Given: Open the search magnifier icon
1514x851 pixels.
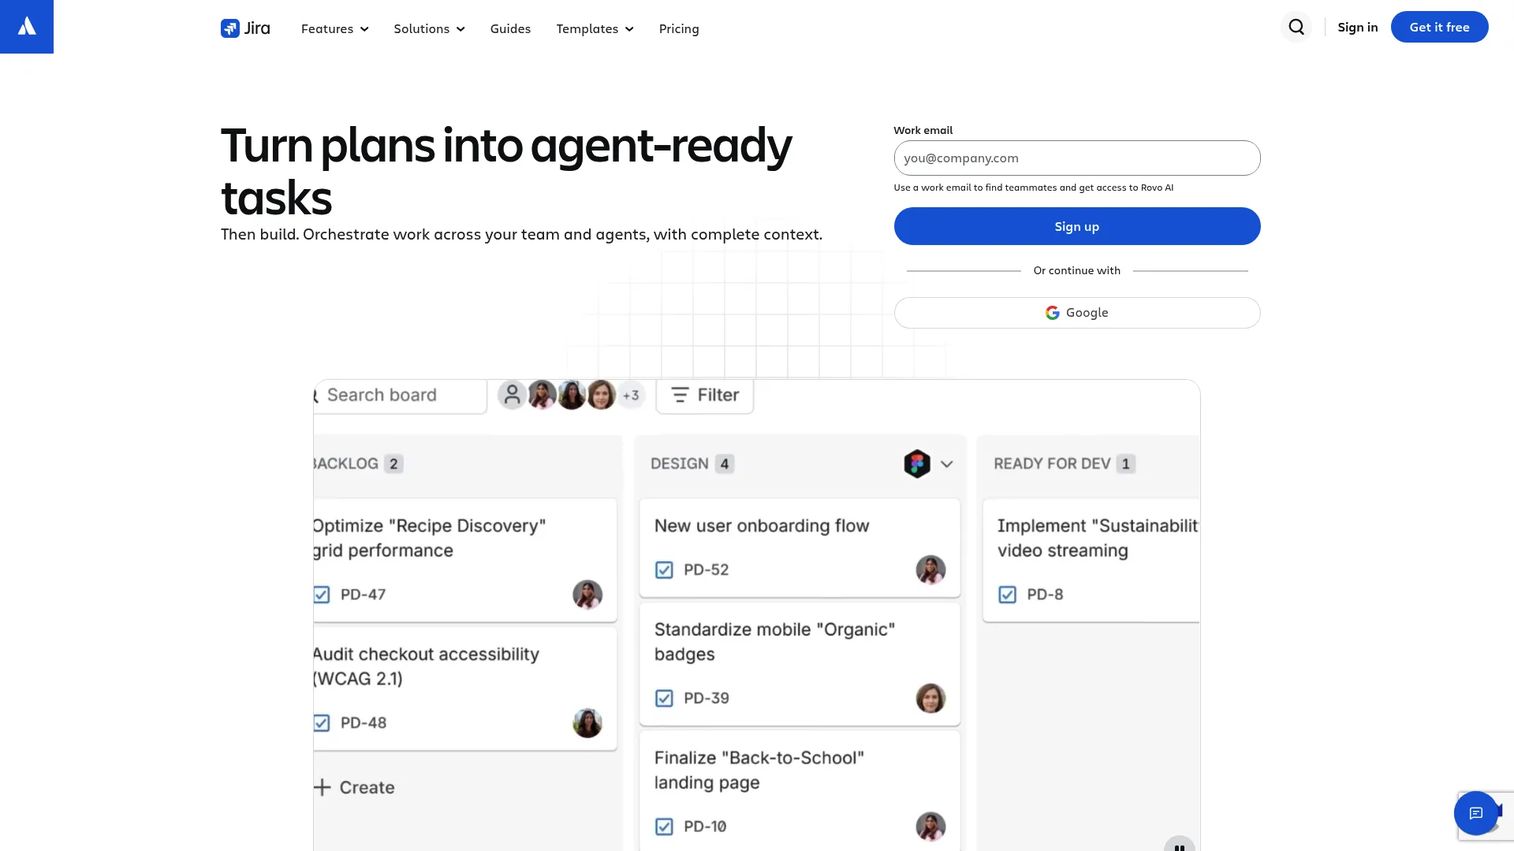Looking at the screenshot, I should click(1296, 27).
